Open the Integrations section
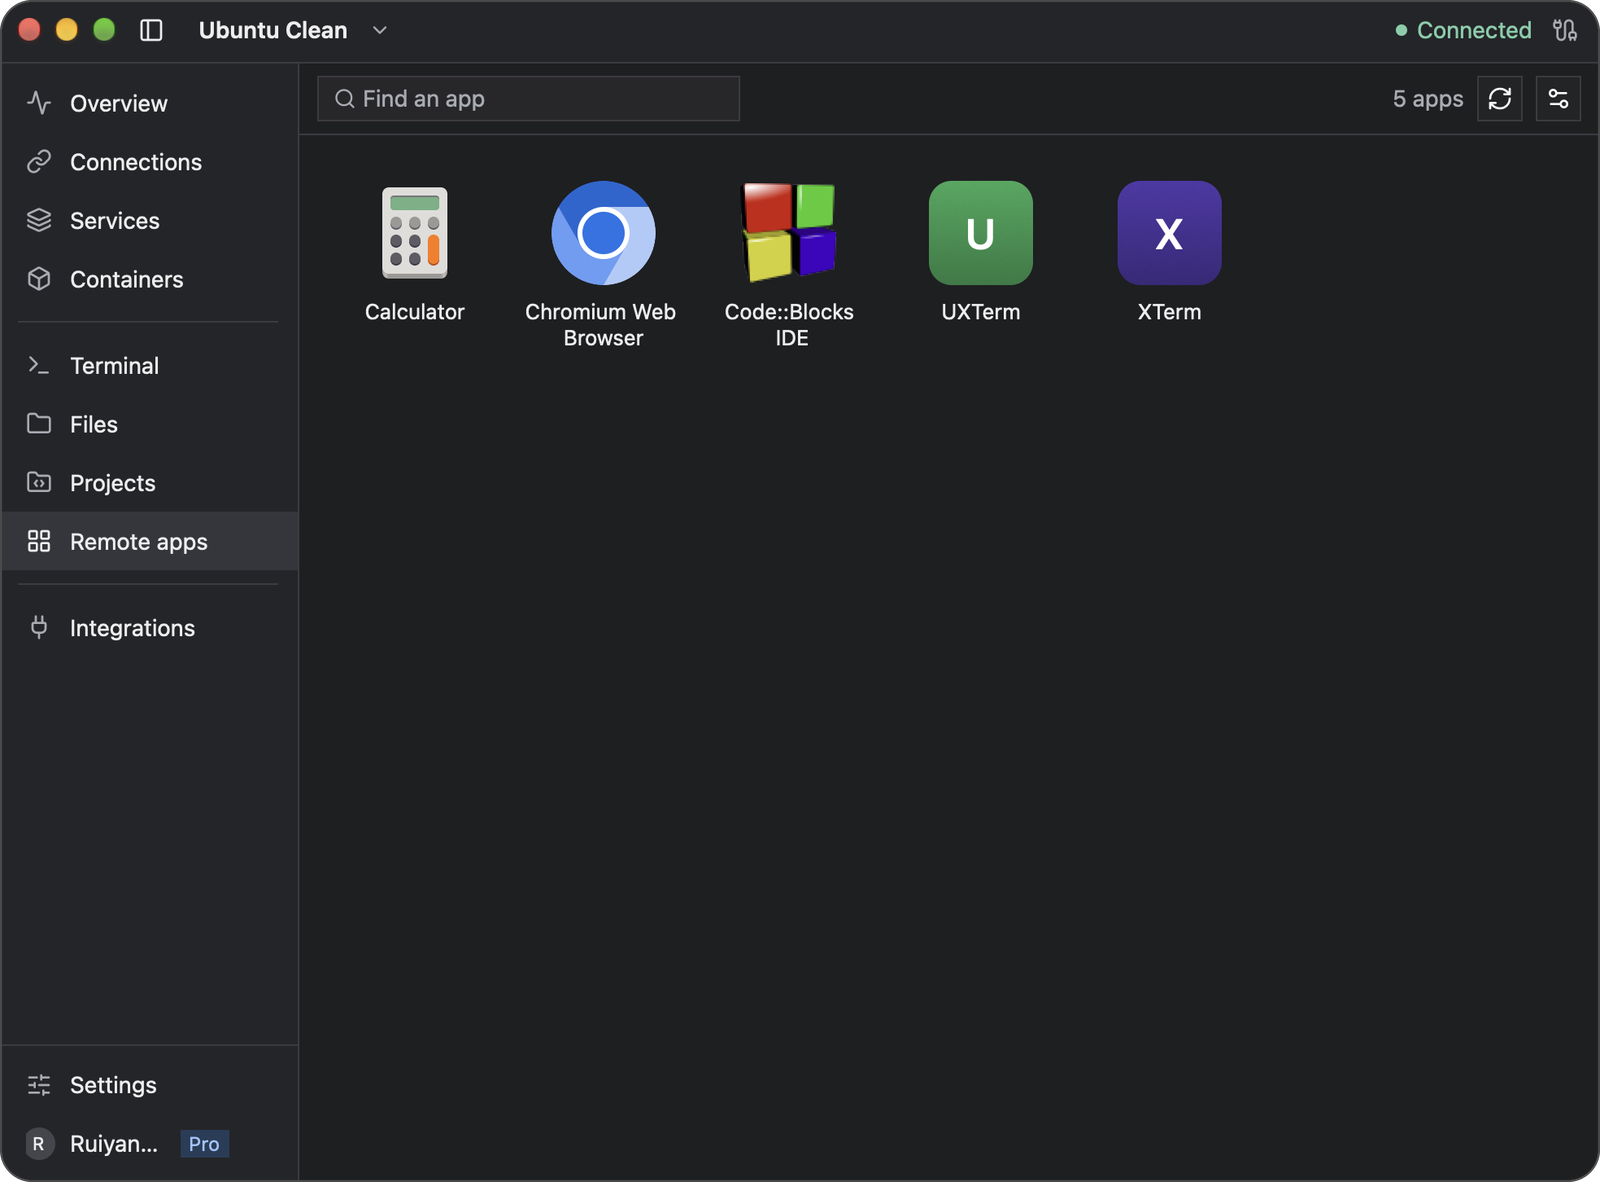Image resolution: width=1600 pixels, height=1182 pixels. point(150,628)
